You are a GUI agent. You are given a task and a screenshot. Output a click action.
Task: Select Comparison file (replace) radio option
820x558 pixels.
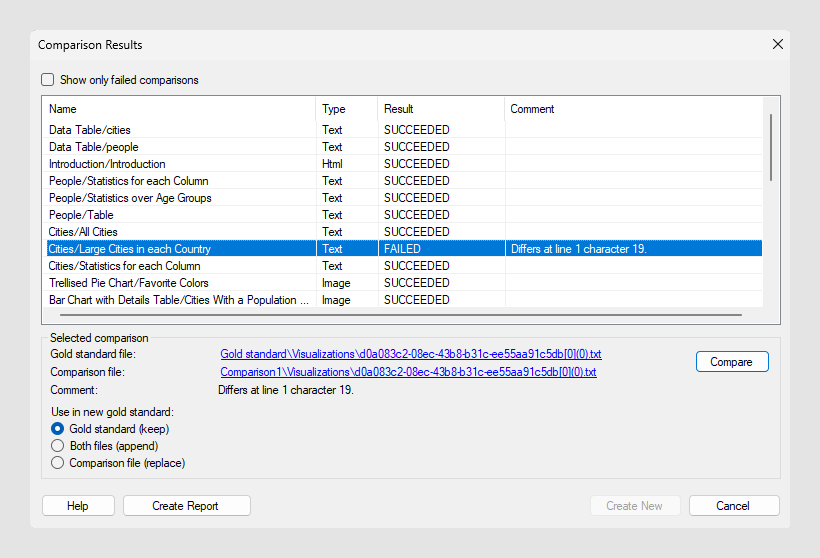coord(58,463)
